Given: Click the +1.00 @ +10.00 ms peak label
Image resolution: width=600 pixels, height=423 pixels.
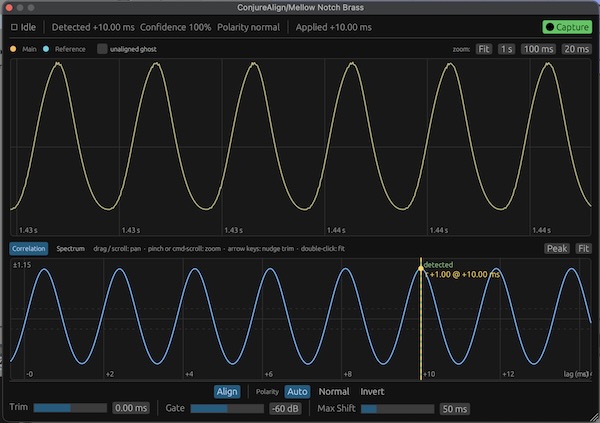Looking at the screenshot, I should [463, 274].
